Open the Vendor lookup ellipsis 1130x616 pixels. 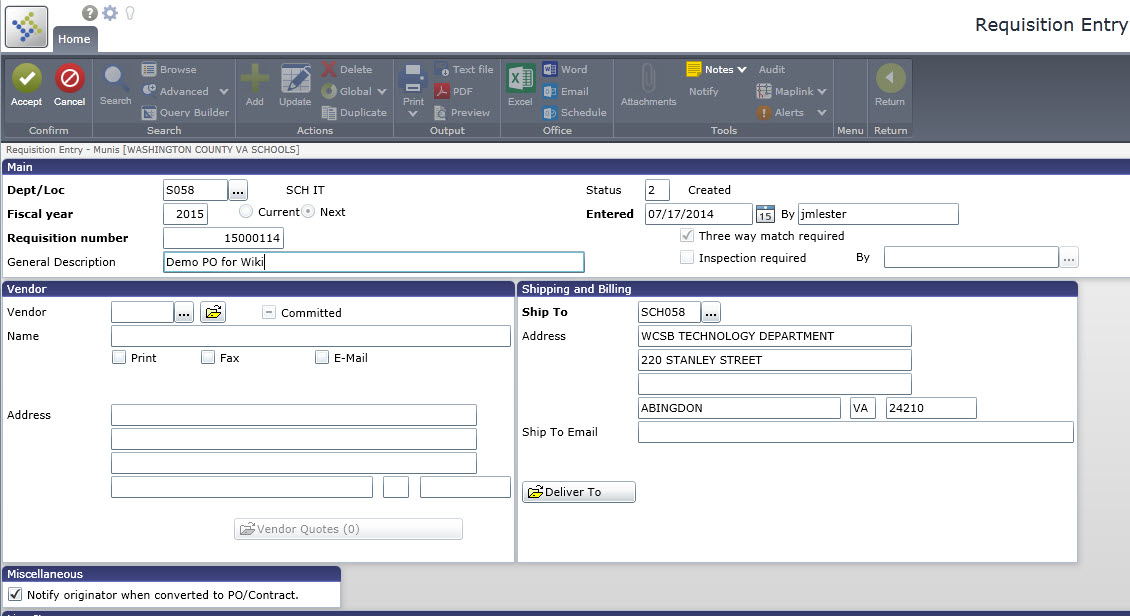pyautogui.click(x=184, y=312)
